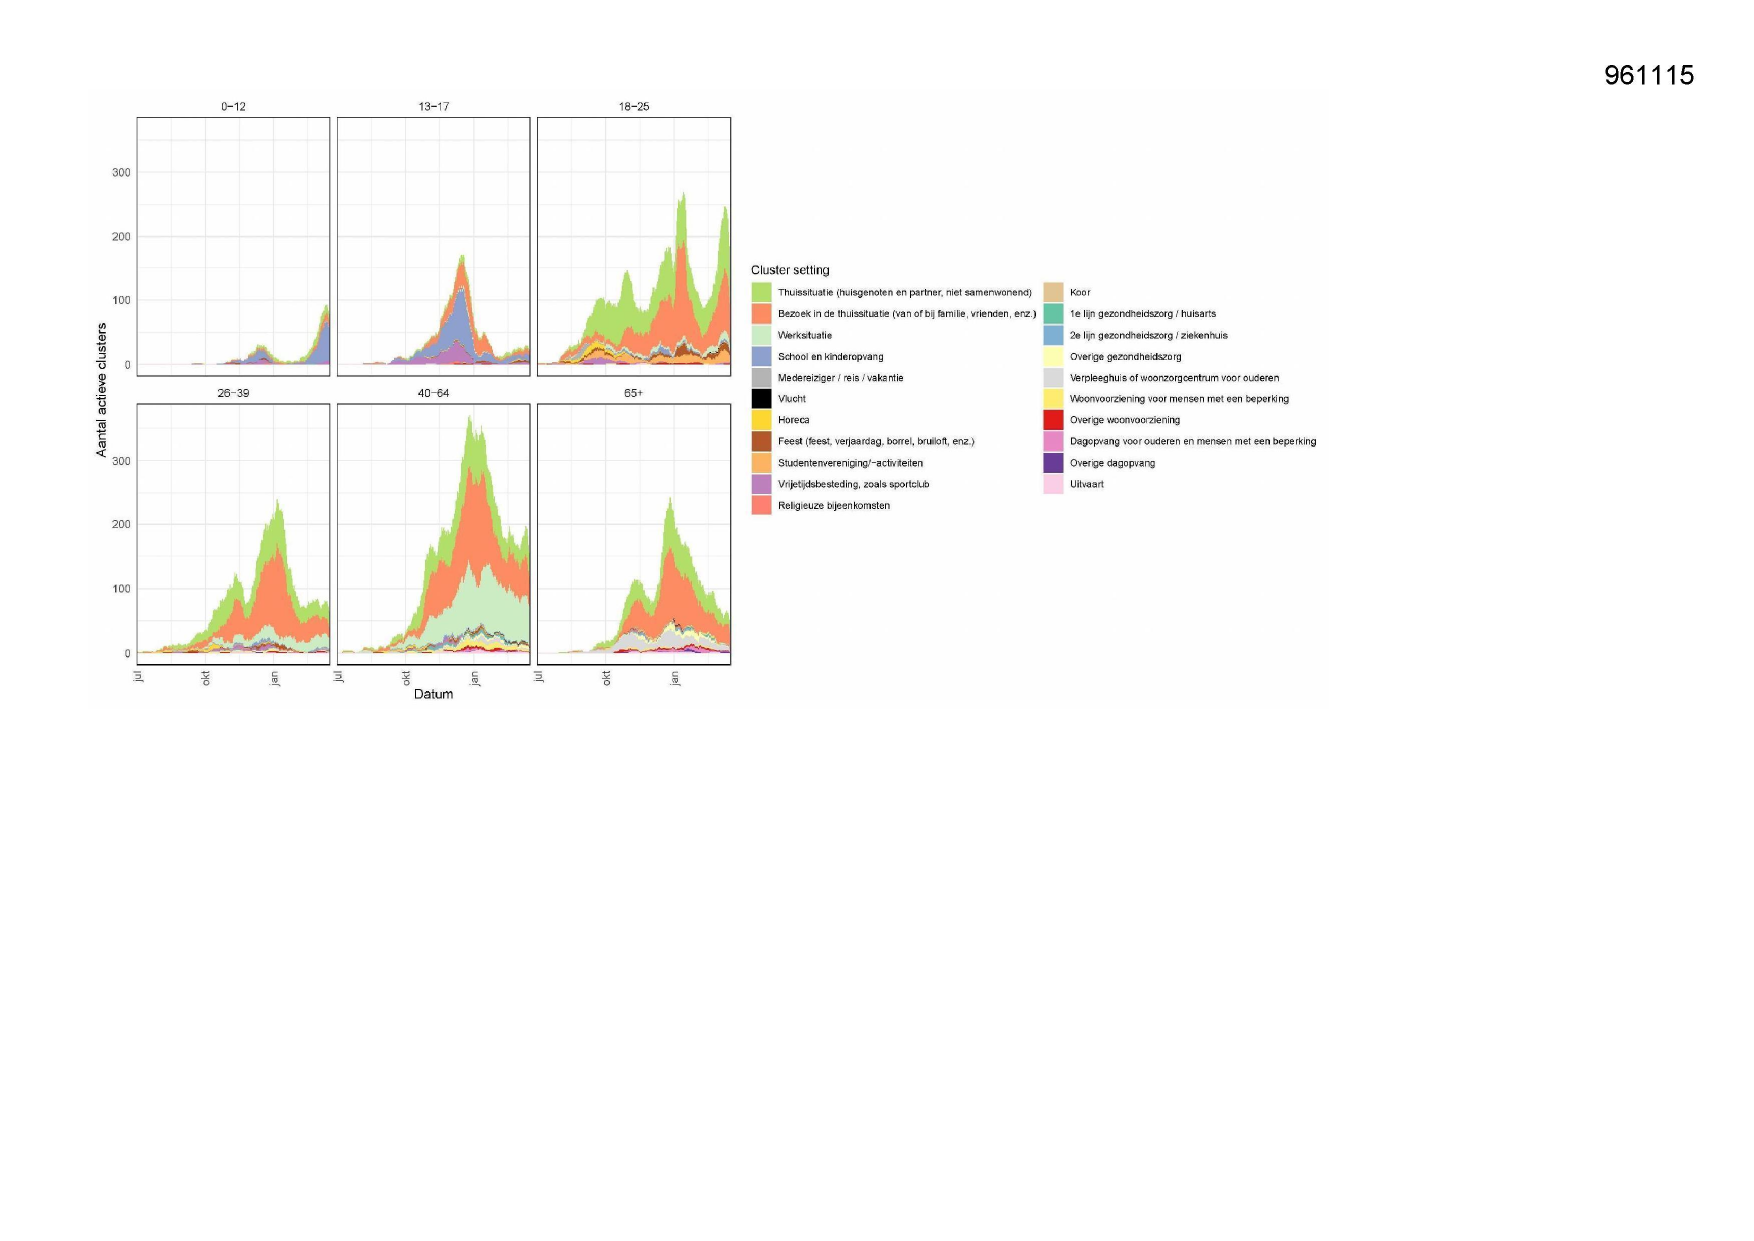1754x1241 pixels.
Task: Click the 65+ chart panel title
Action: pos(633,393)
